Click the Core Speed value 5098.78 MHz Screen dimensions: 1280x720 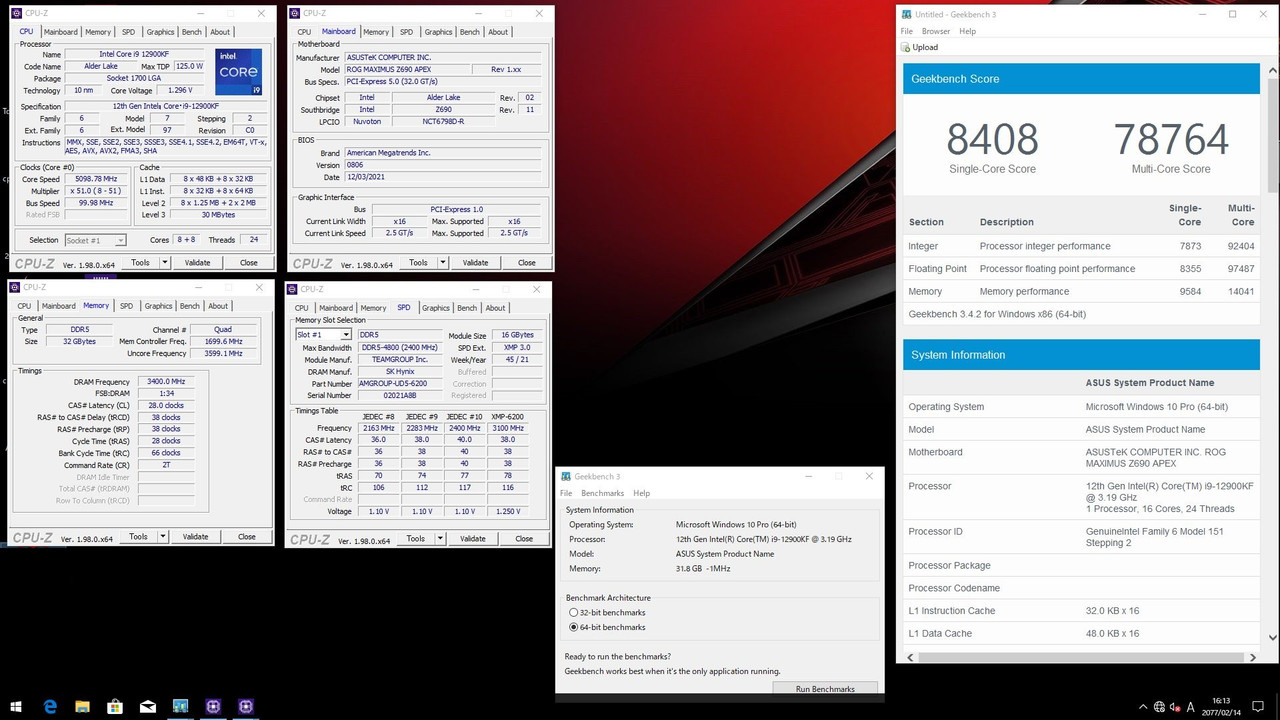(97, 180)
